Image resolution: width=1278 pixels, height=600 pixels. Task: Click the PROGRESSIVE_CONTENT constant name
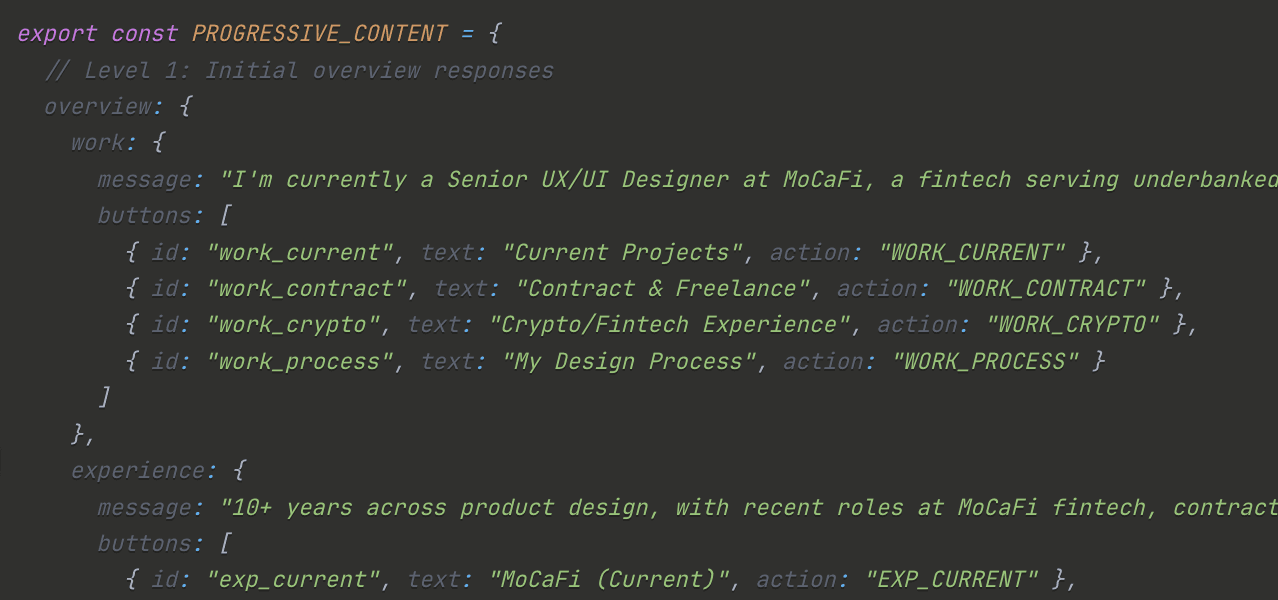click(x=319, y=34)
